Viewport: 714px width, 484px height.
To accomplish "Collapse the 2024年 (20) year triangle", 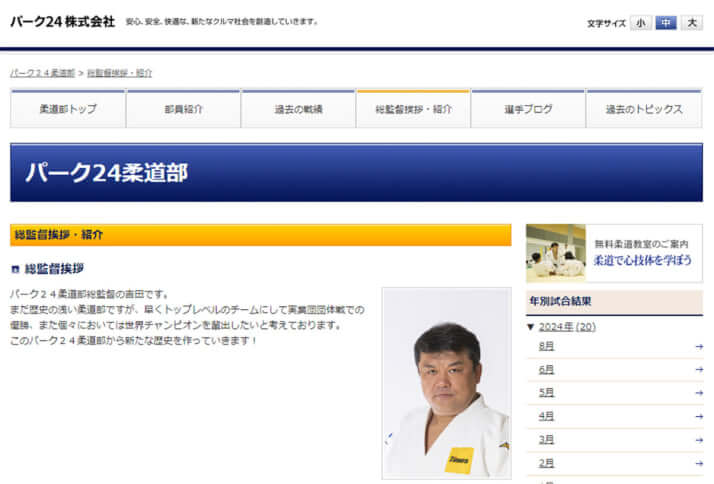I will pyautogui.click(x=530, y=326).
